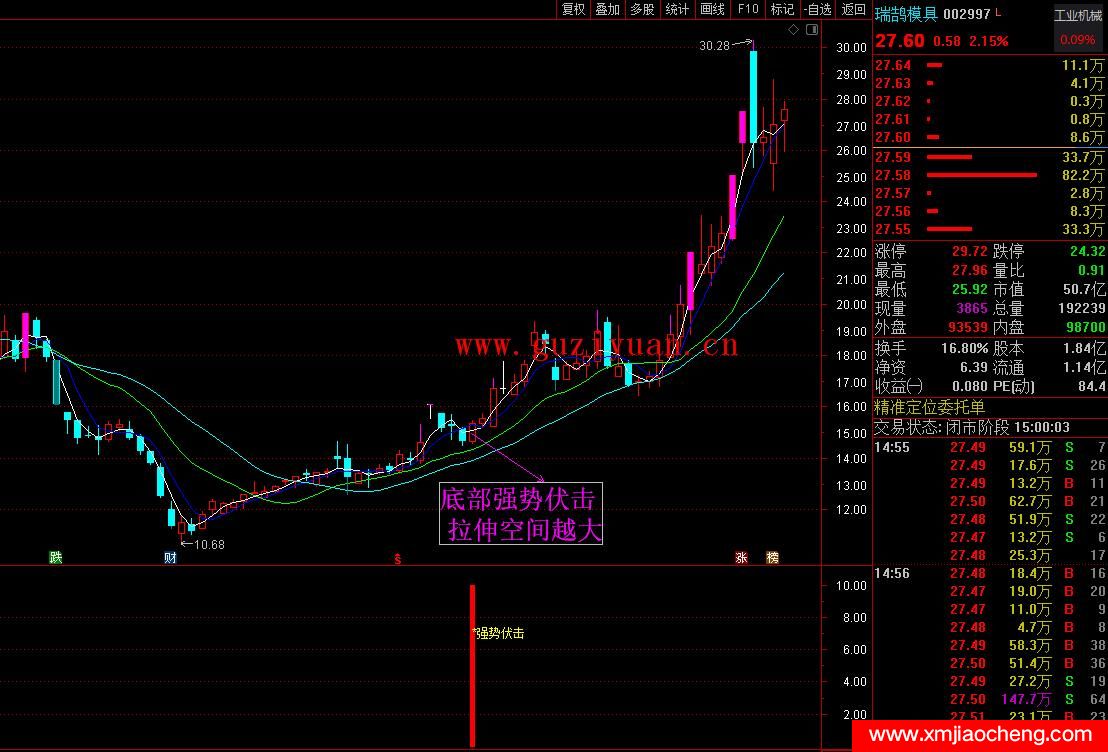1108x752 pixels.
Task: Click the 榜 ranking marker icon
Action: pyautogui.click(x=772, y=557)
